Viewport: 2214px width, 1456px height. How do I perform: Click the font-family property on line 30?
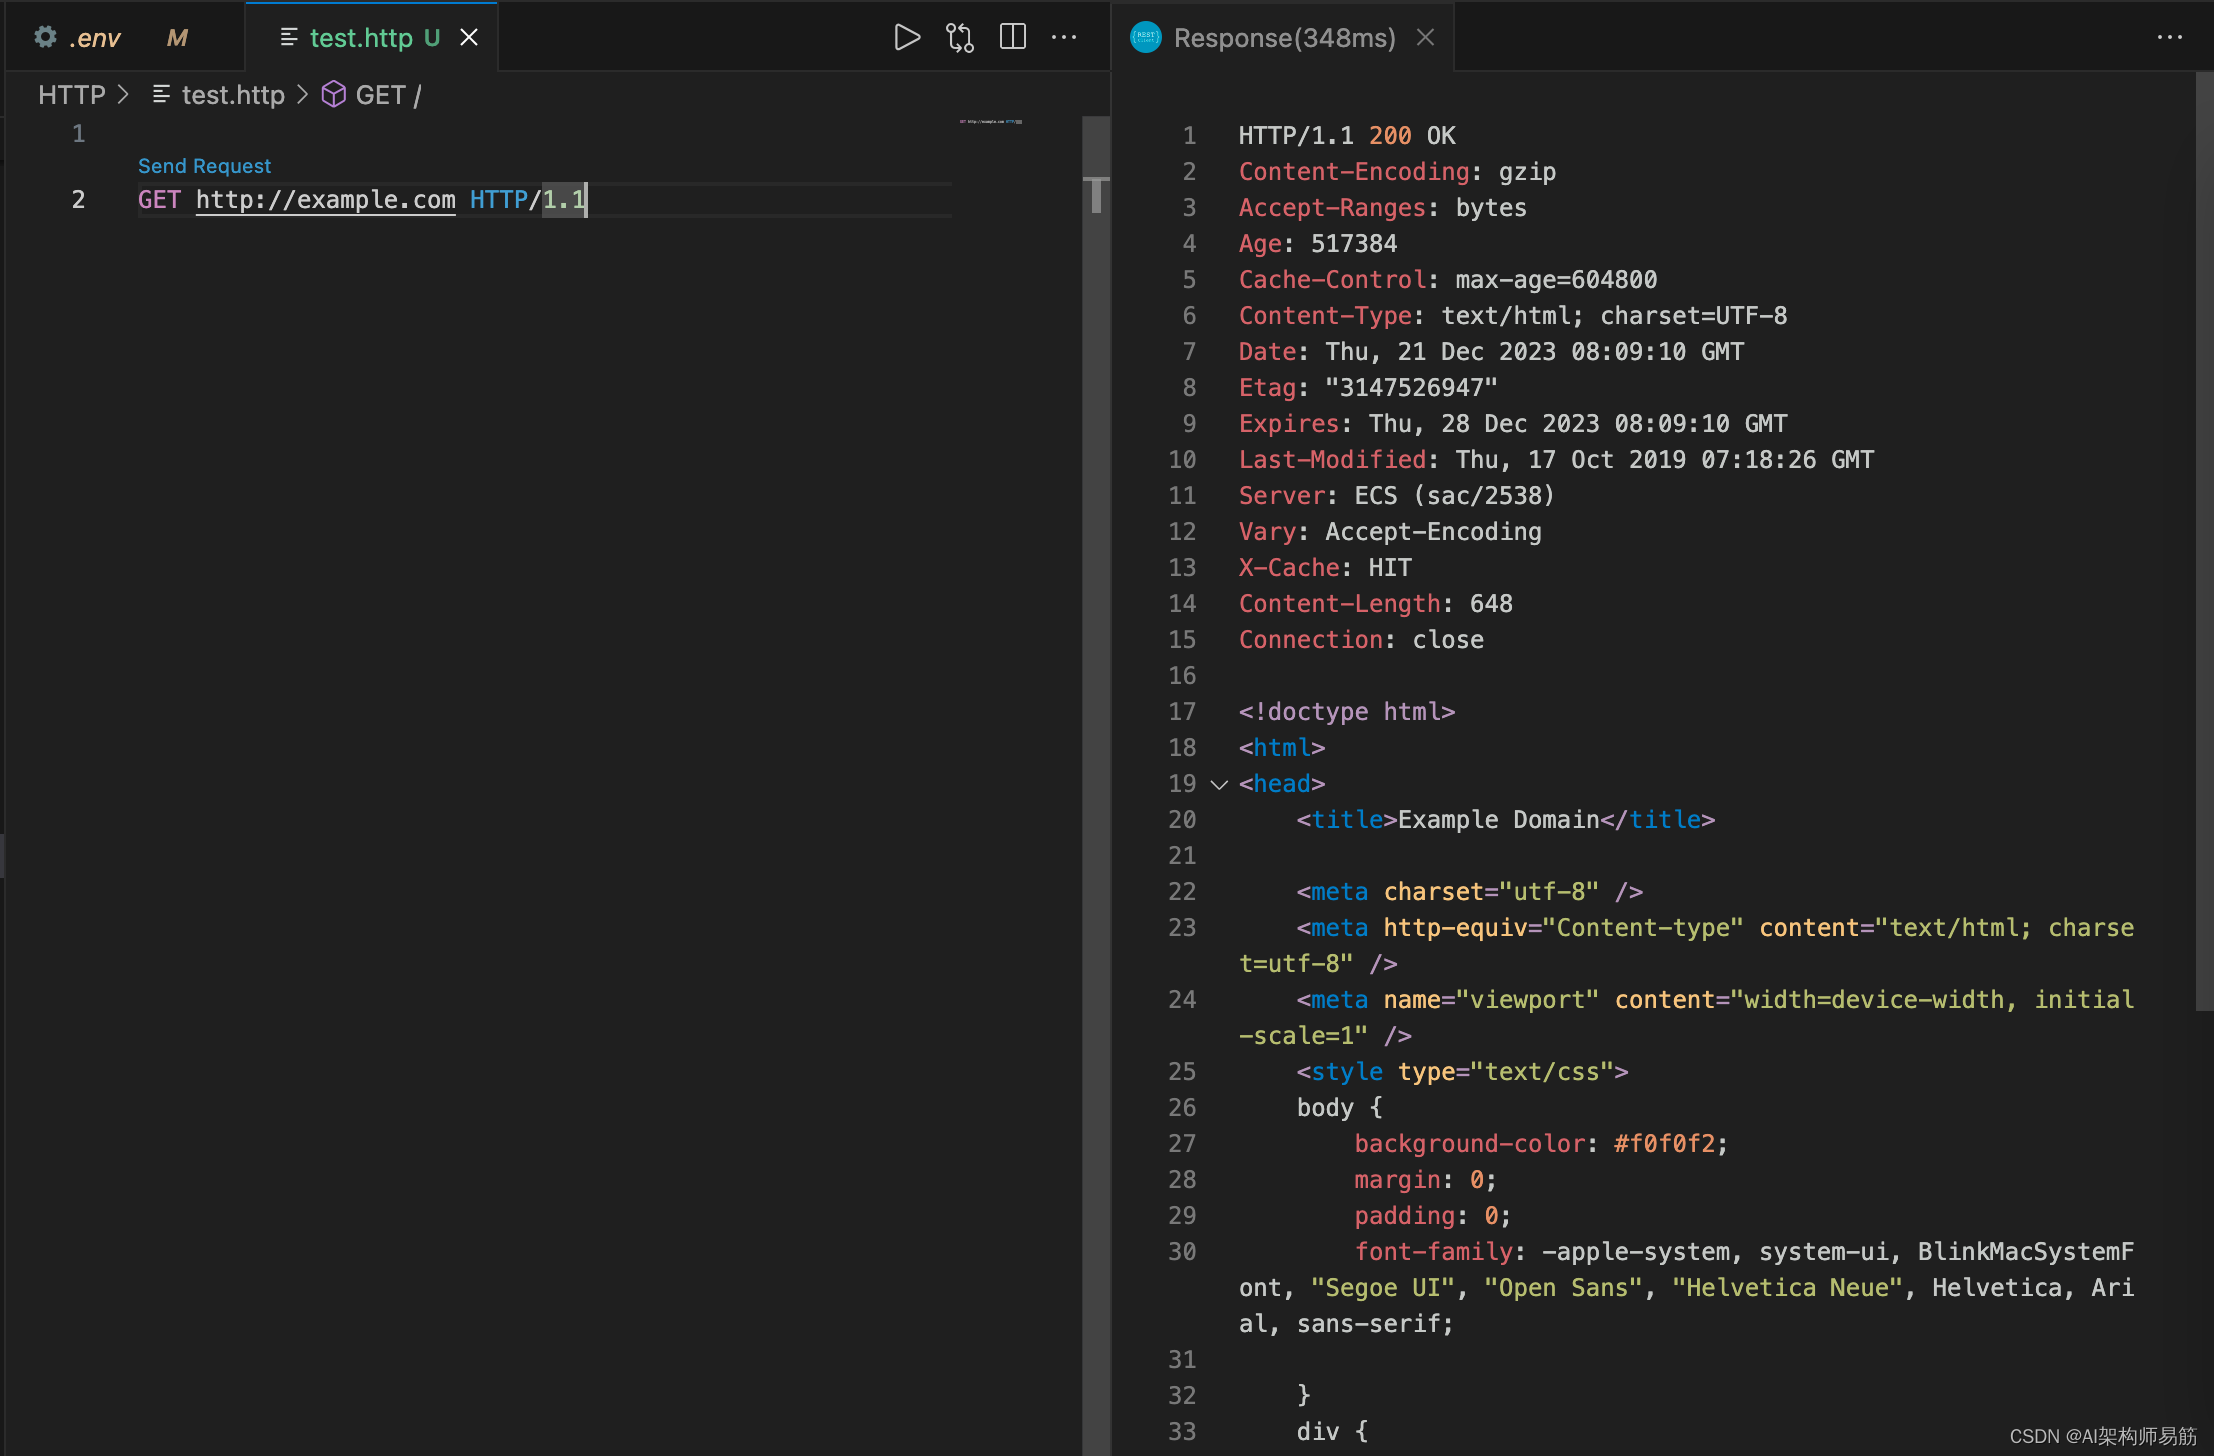1433,1252
